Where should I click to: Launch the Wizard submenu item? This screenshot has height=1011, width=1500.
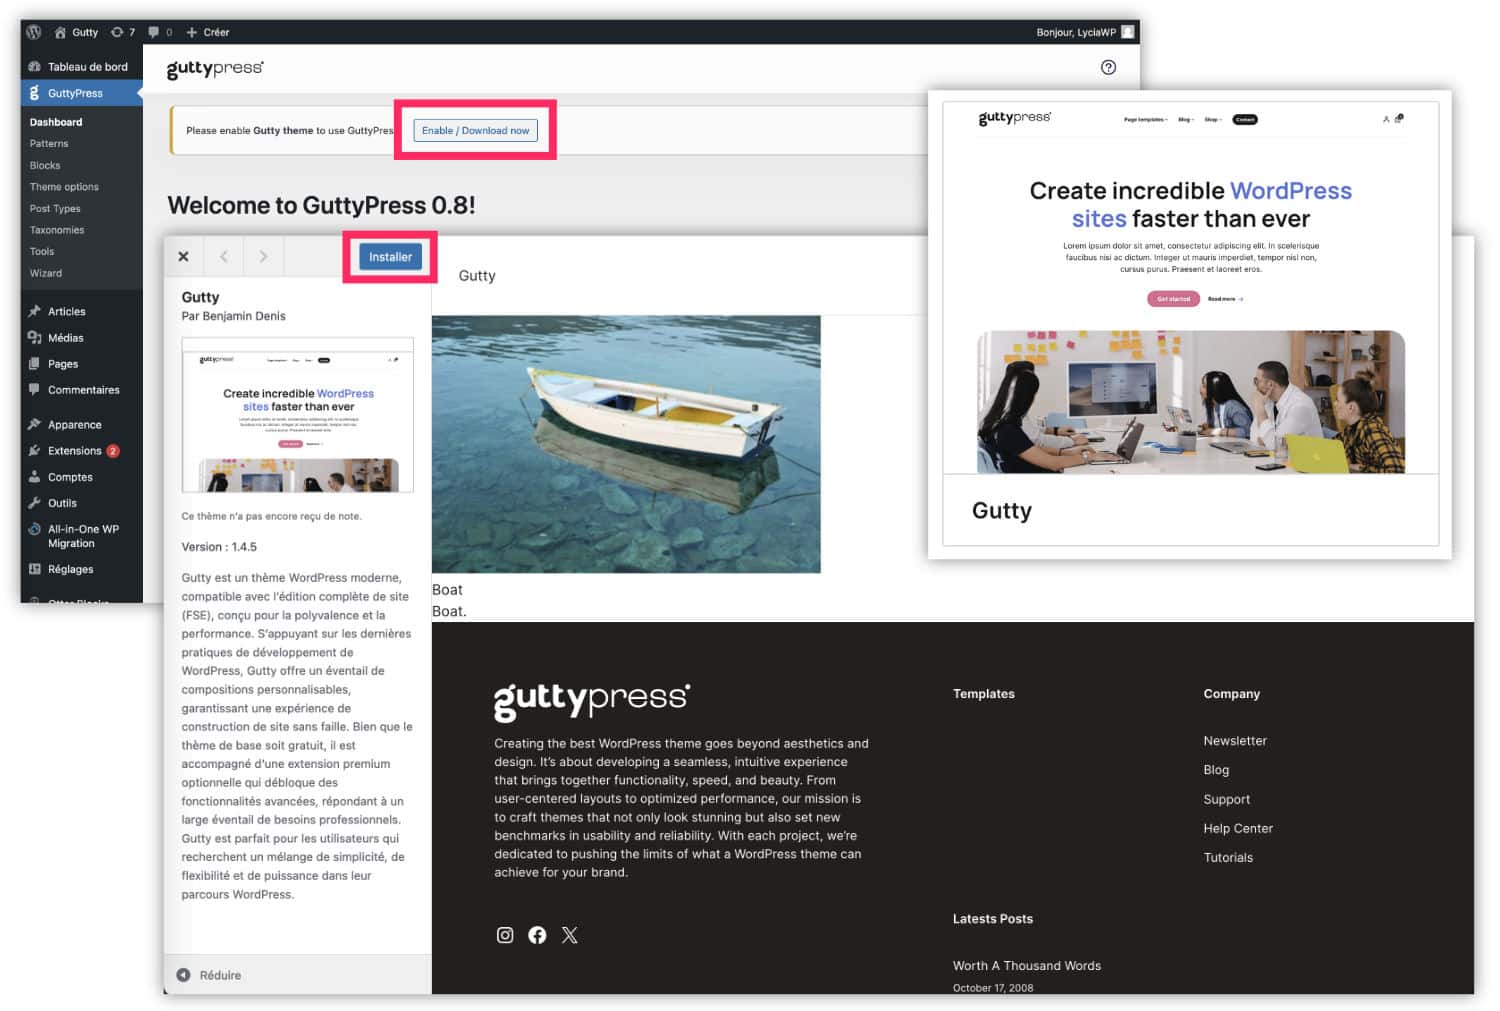point(46,273)
